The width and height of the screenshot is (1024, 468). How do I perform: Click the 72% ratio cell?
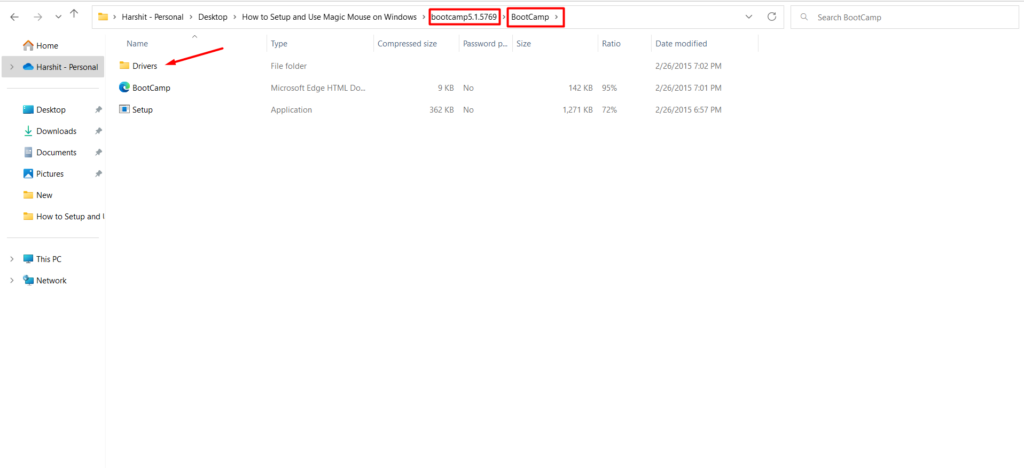point(609,110)
